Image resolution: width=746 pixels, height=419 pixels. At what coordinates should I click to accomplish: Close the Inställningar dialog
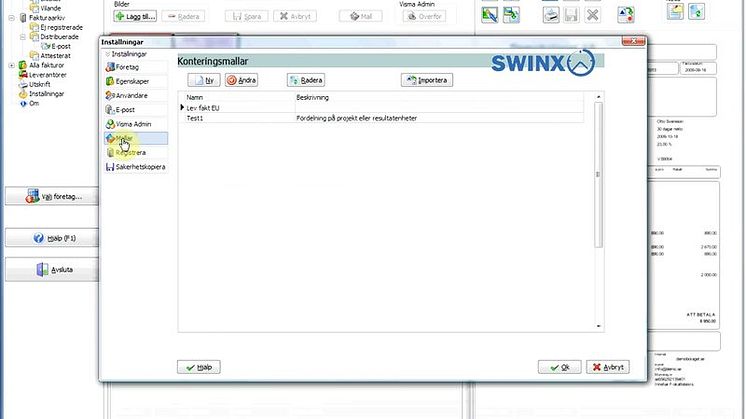pos(633,41)
